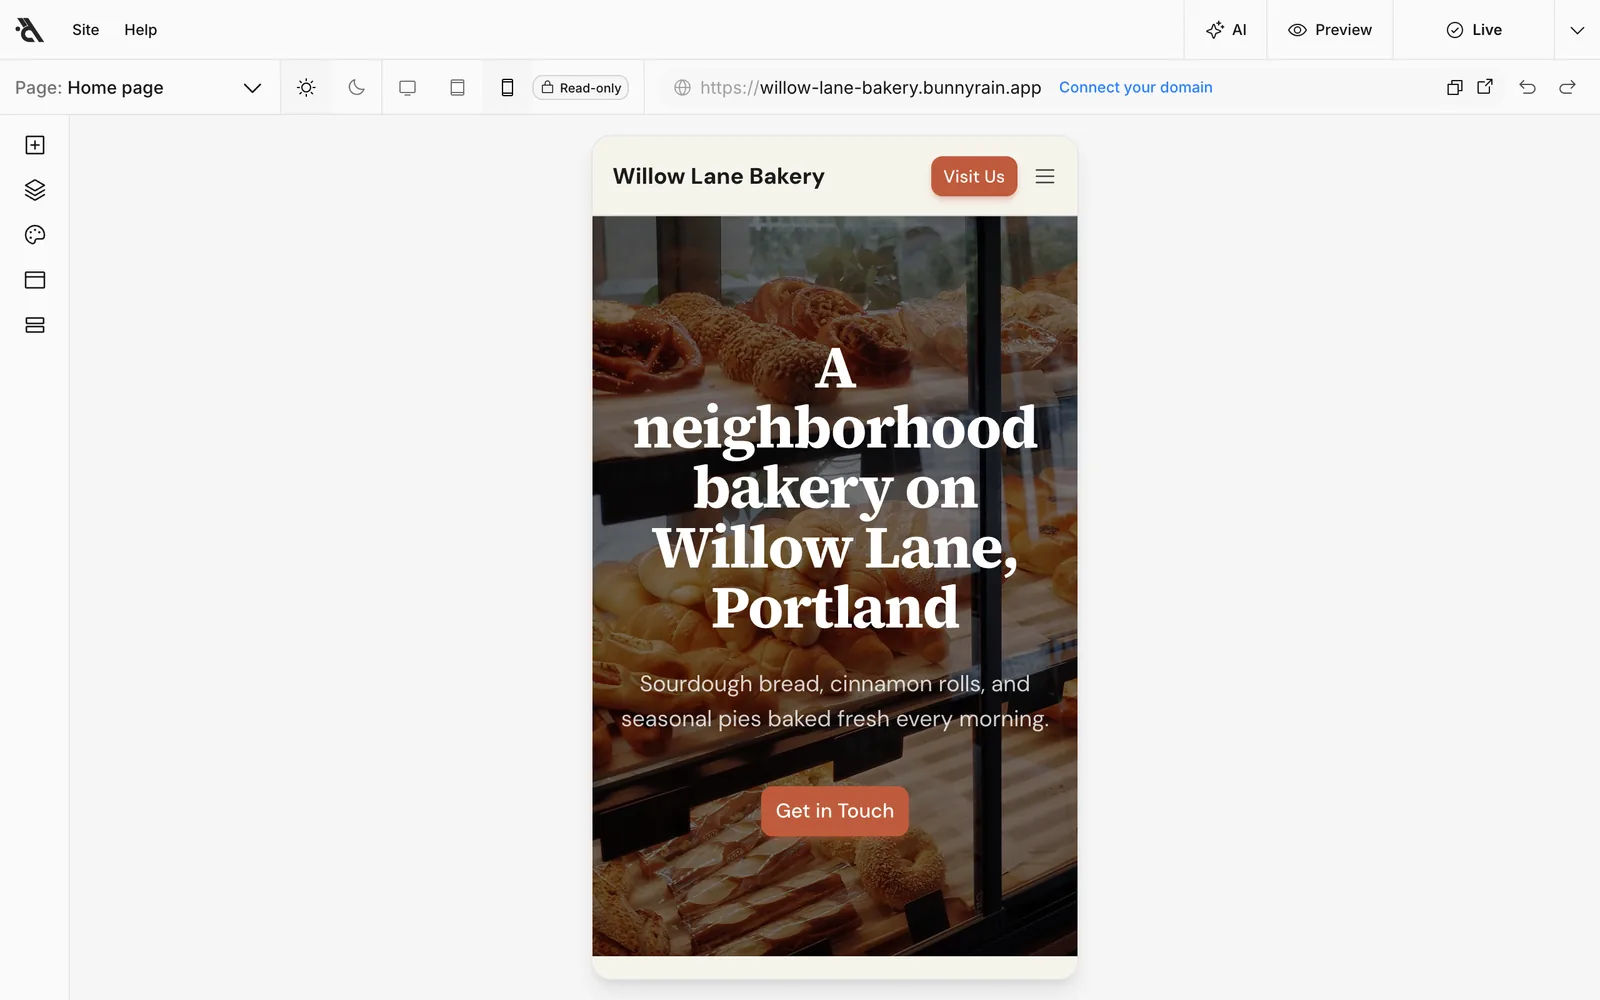The image size is (1600, 1000).
Task: Click the Get in Touch button
Action: pos(835,811)
